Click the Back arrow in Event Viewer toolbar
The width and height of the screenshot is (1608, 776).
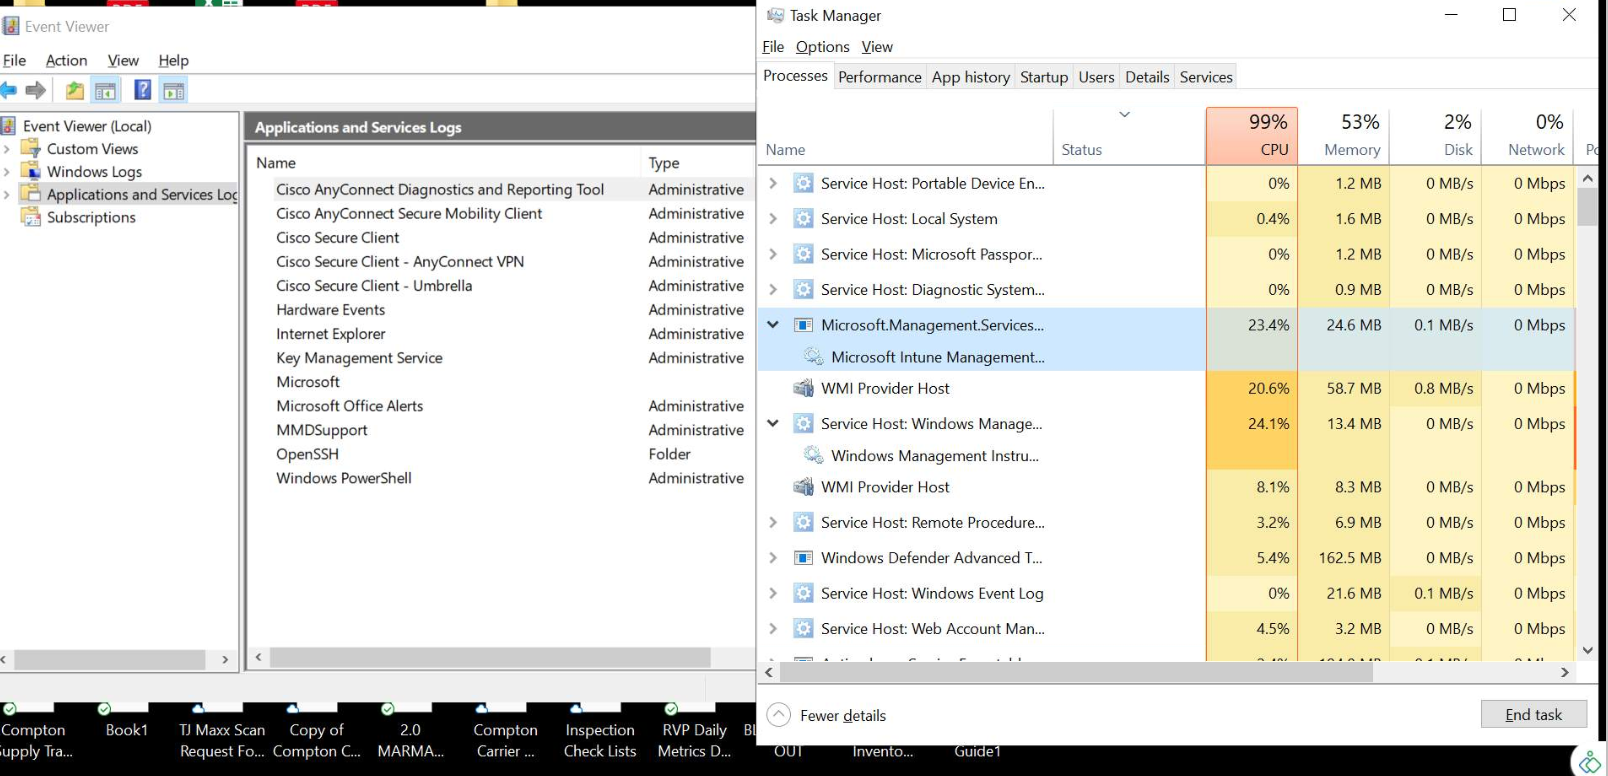(x=8, y=91)
